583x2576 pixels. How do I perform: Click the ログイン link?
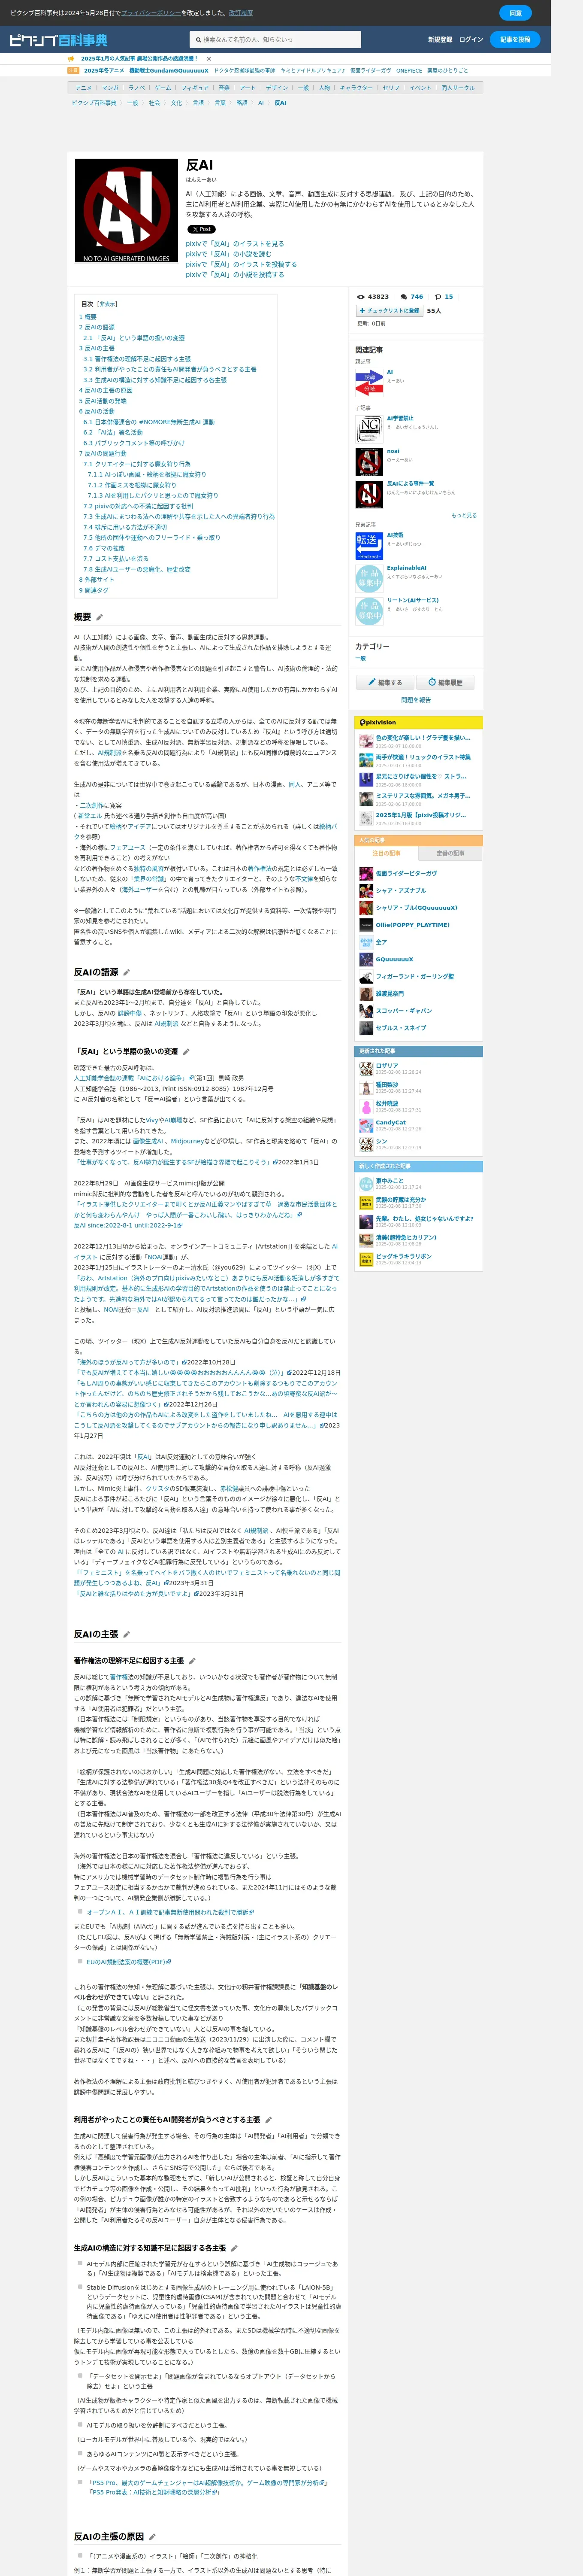(x=471, y=40)
